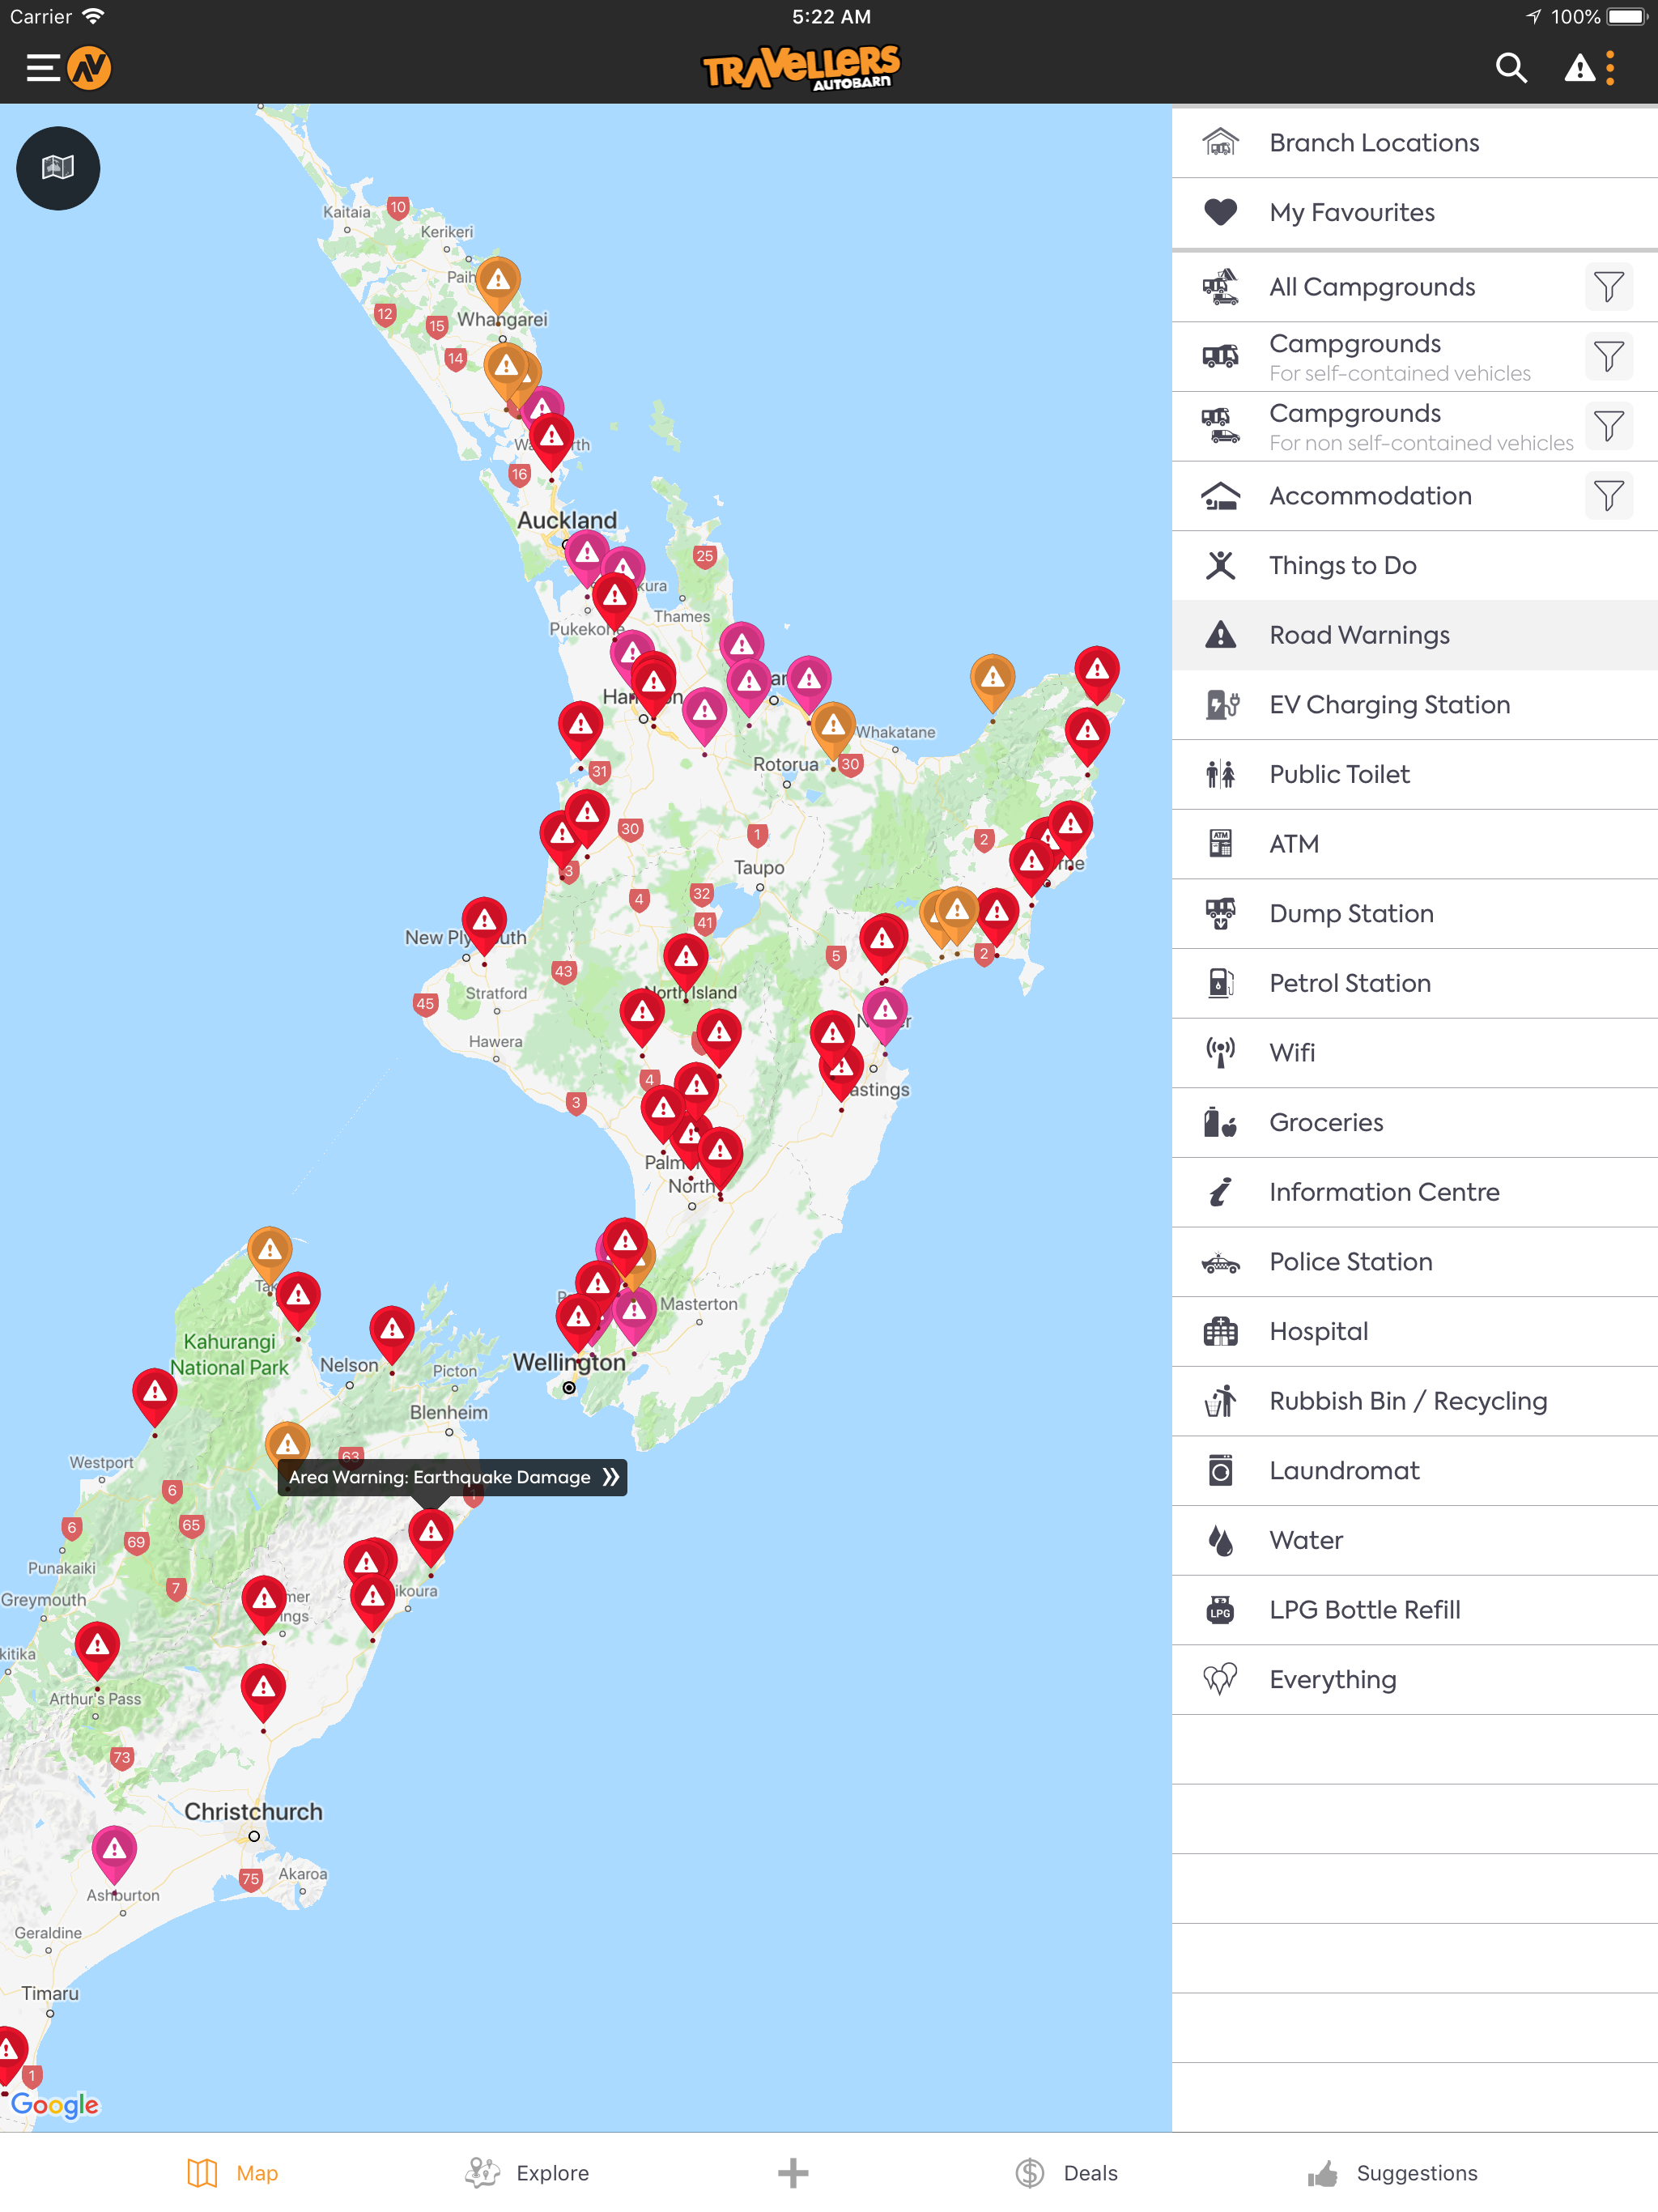Tap the map layers round button
The width and height of the screenshot is (1658, 2212).
[x=58, y=168]
